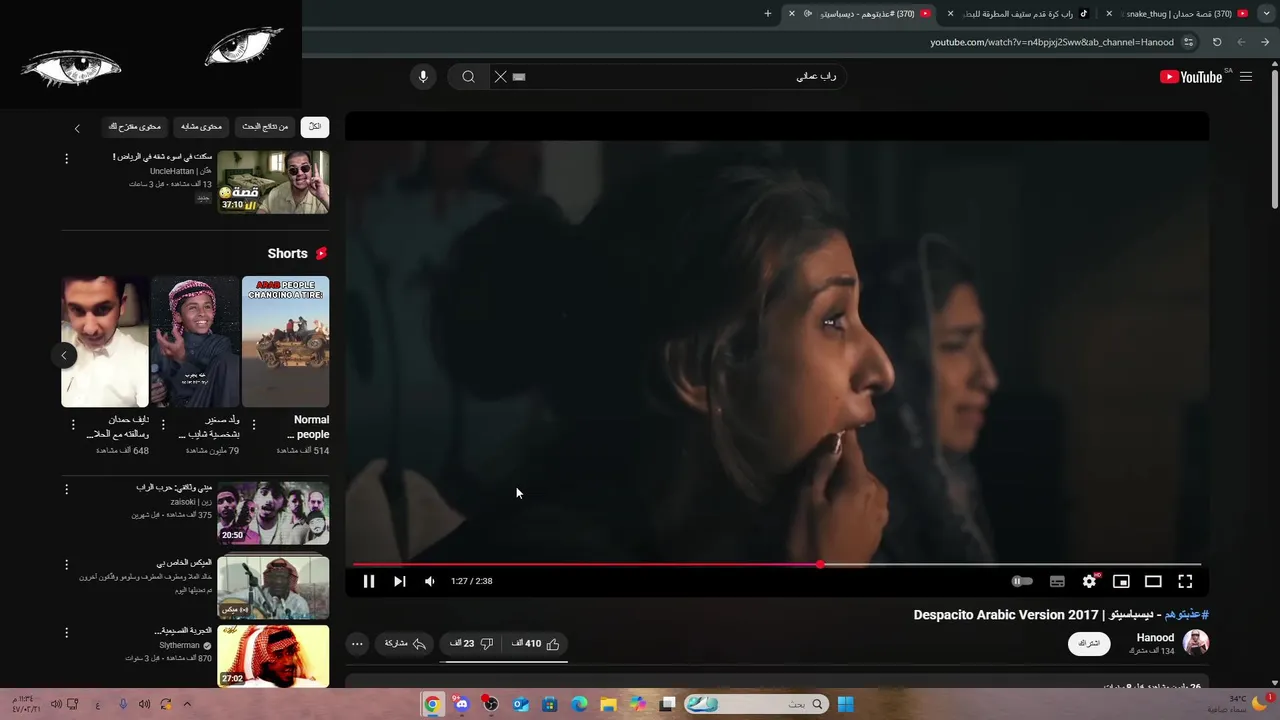This screenshot has width=1280, height=720.
Task: Open the UncleHattan 37:10 video thumbnail
Action: click(x=273, y=182)
